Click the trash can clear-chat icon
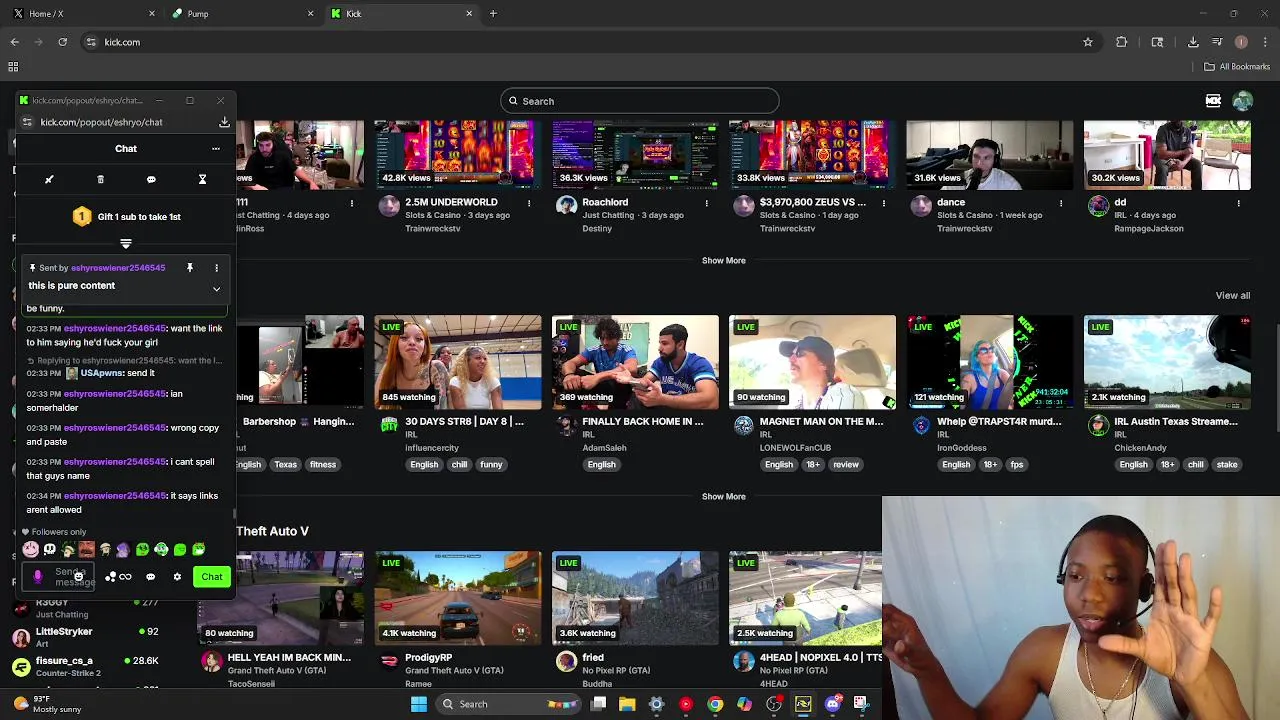The width and height of the screenshot is (1280, 720). pyautogui.click(x=100, y=179)
